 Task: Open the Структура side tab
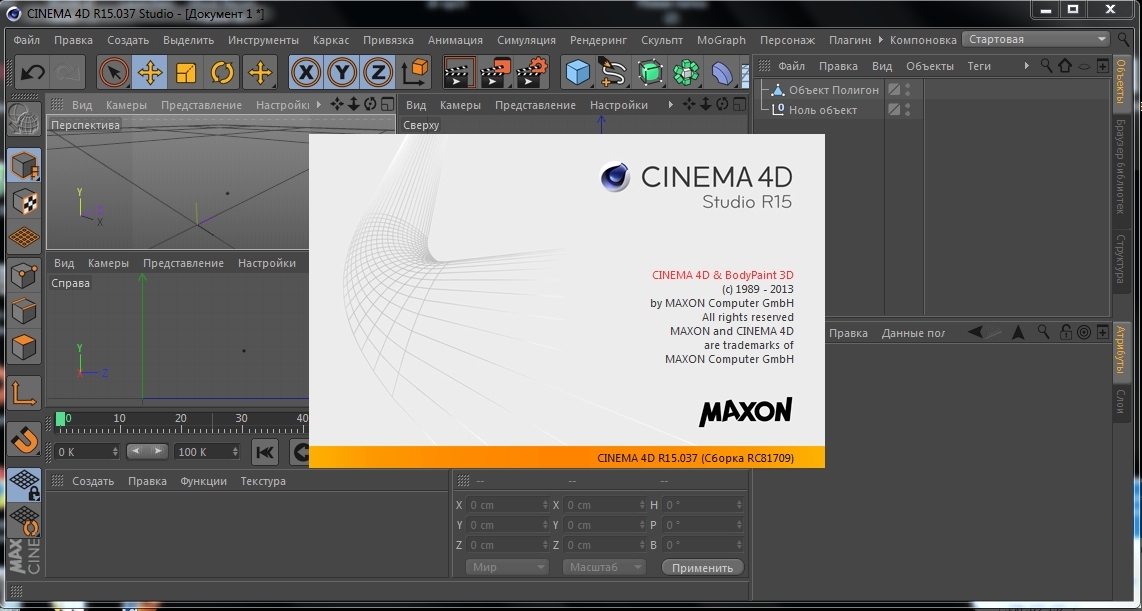click(1121, 259)
